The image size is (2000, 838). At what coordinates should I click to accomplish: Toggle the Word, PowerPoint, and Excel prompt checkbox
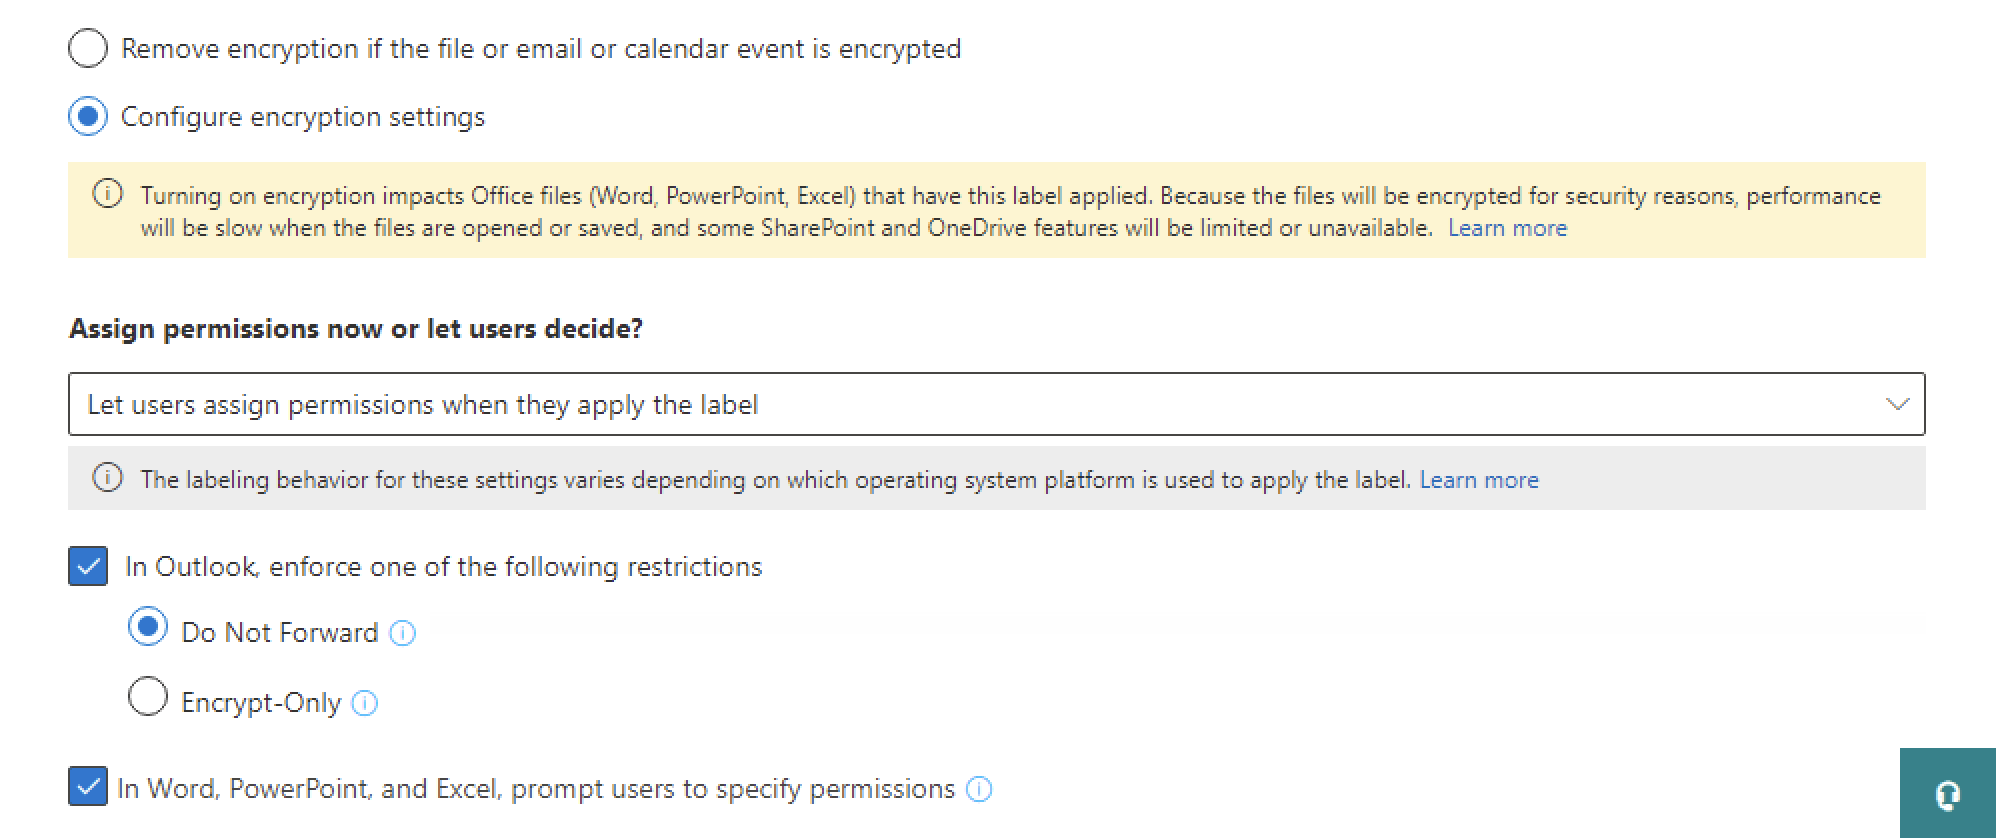click(x=88, y=787)
